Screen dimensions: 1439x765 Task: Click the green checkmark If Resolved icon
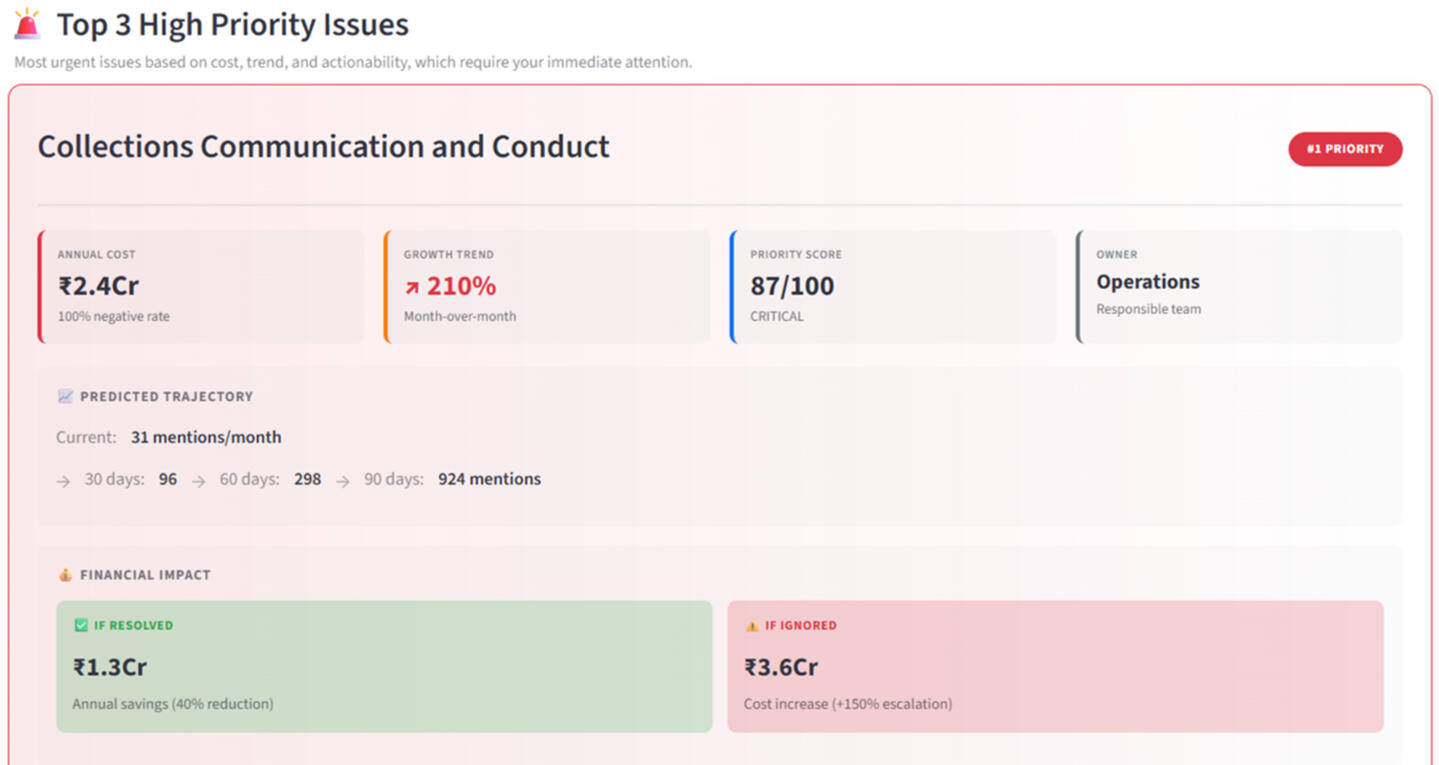81,626
